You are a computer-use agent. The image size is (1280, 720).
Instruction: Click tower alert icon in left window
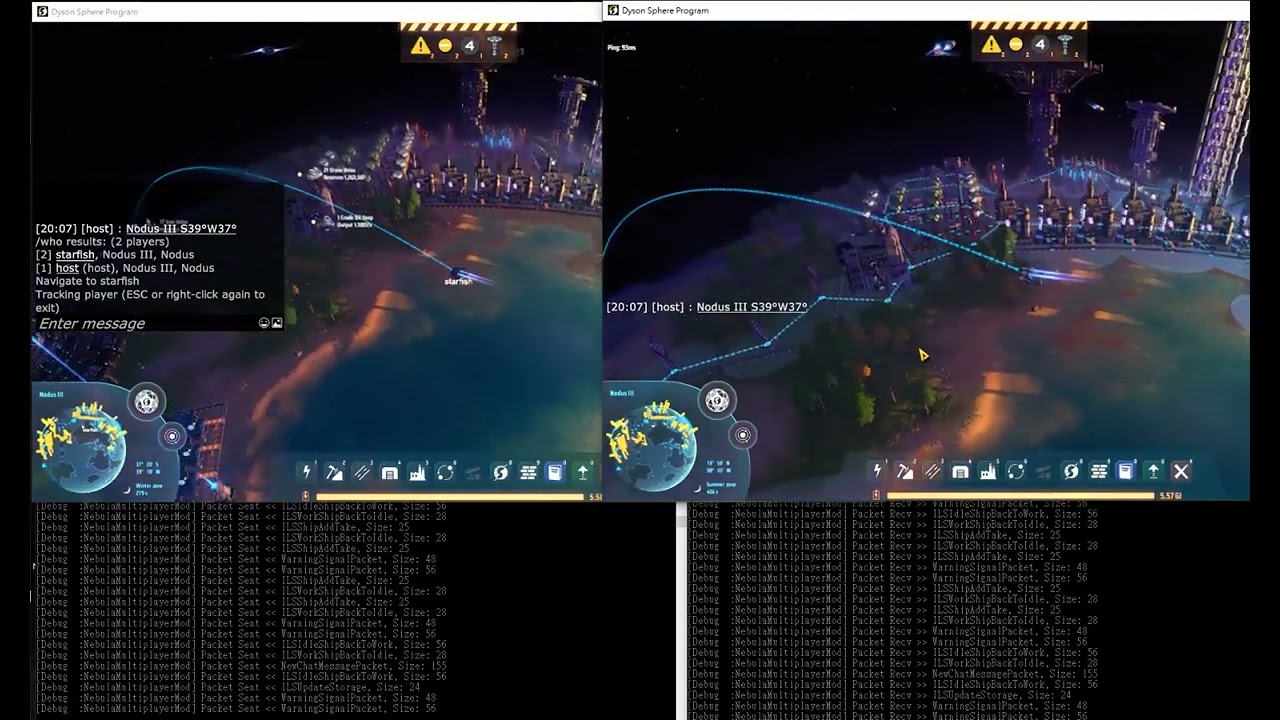[x=494, y=45]
